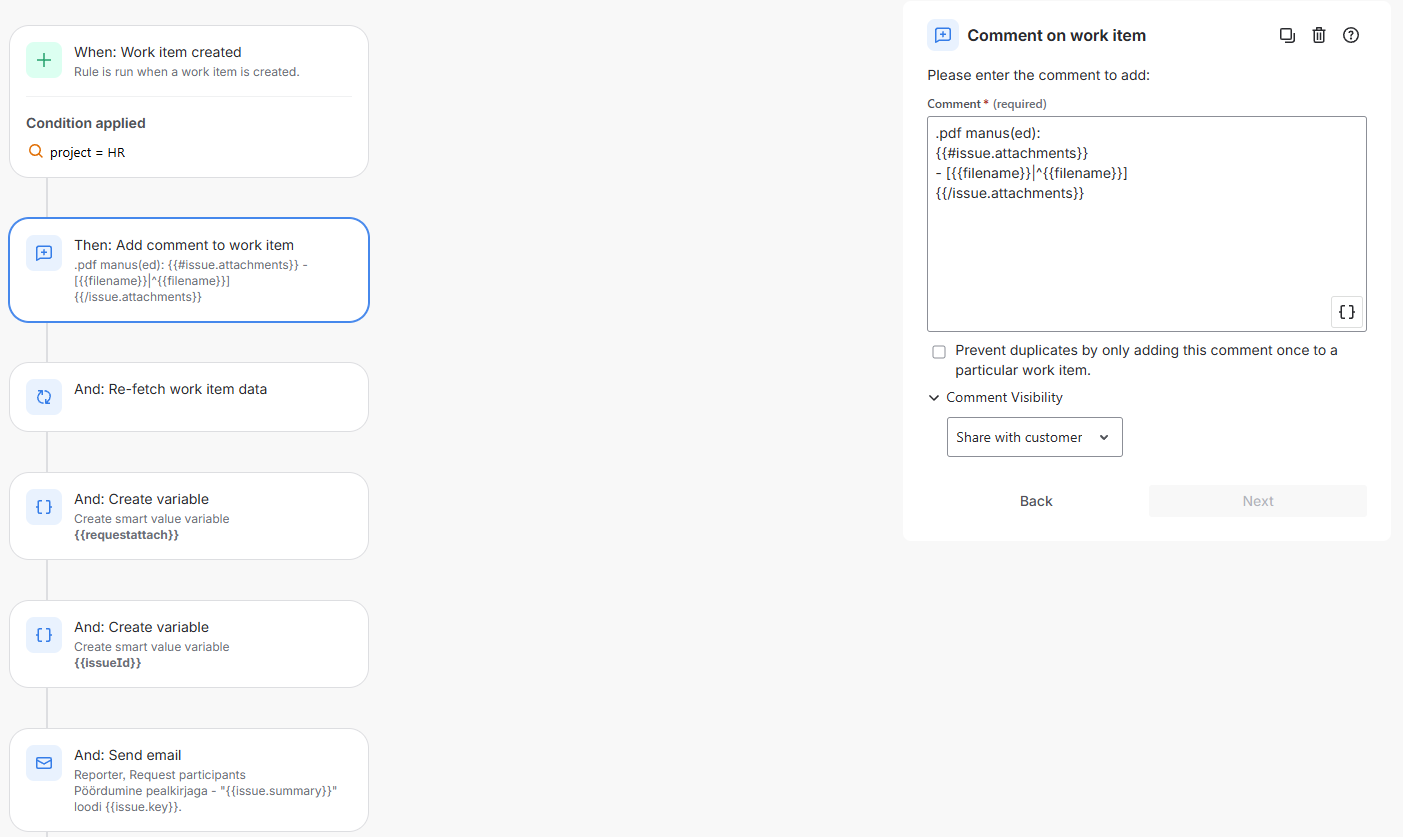Click the comment icon in the panel header
Image resolution: width=1403 pixels, height=837 pixels.
941,34
